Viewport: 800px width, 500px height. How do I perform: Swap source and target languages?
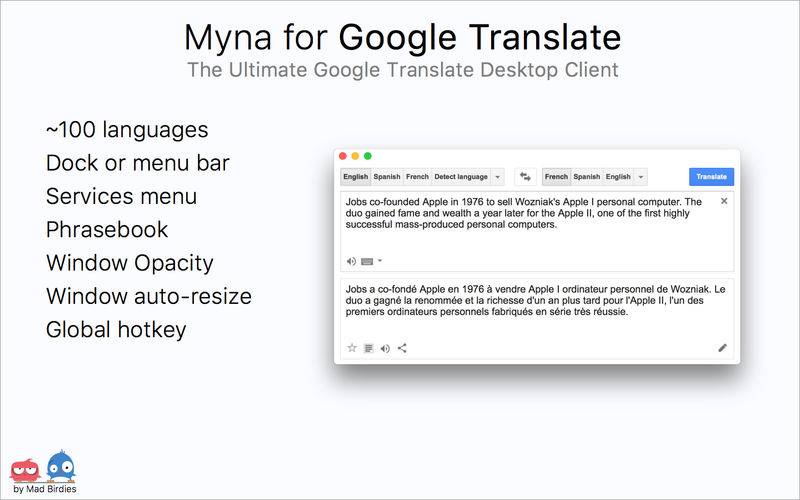coord(525,177)
